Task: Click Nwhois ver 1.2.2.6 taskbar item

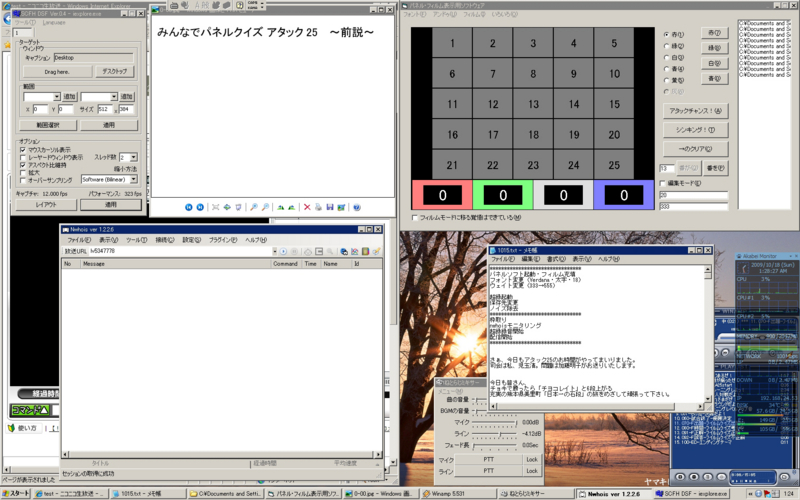Action: pyautogui.click(x=614, y=494)
